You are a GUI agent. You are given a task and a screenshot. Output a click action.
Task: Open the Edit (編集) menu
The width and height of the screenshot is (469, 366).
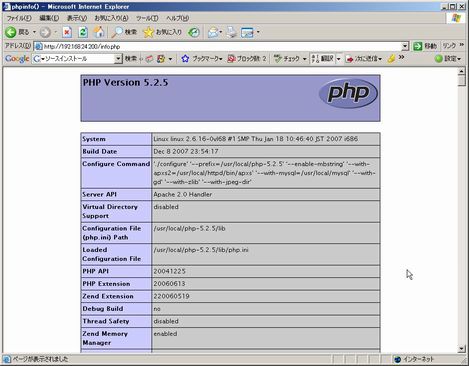click(49, 18)
